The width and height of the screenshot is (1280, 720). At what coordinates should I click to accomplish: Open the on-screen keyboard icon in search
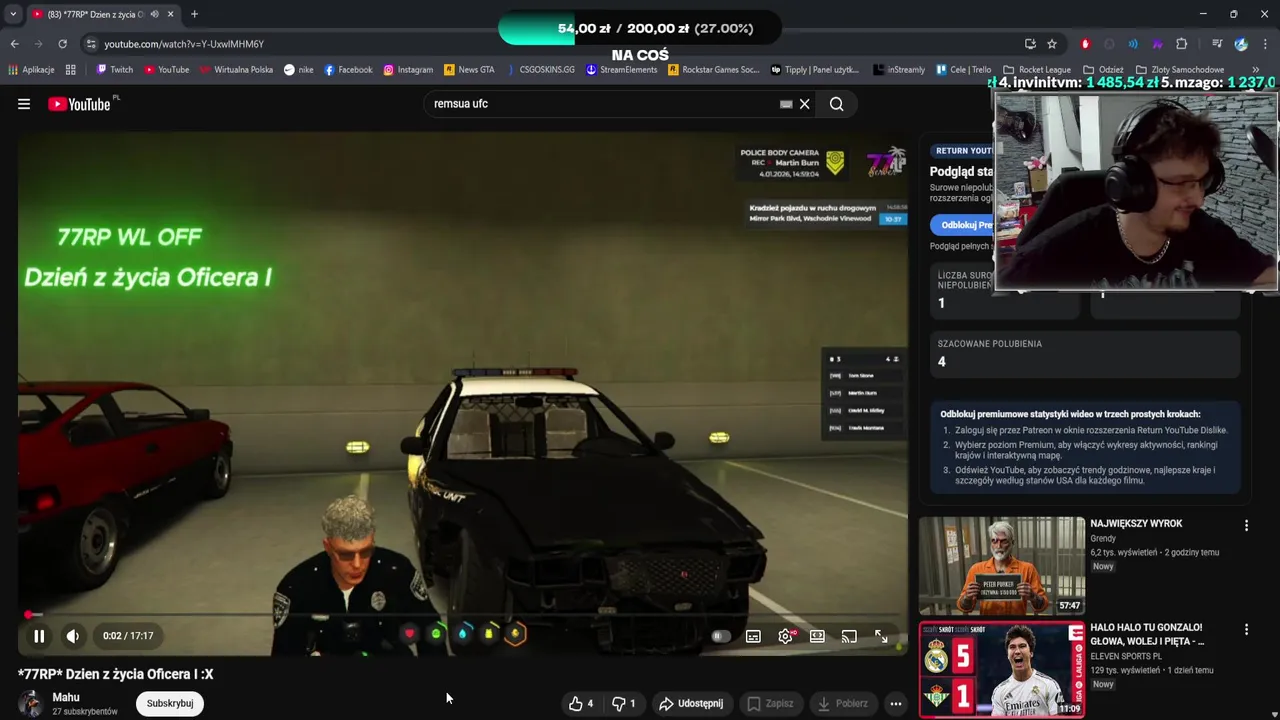click(786, 104)
